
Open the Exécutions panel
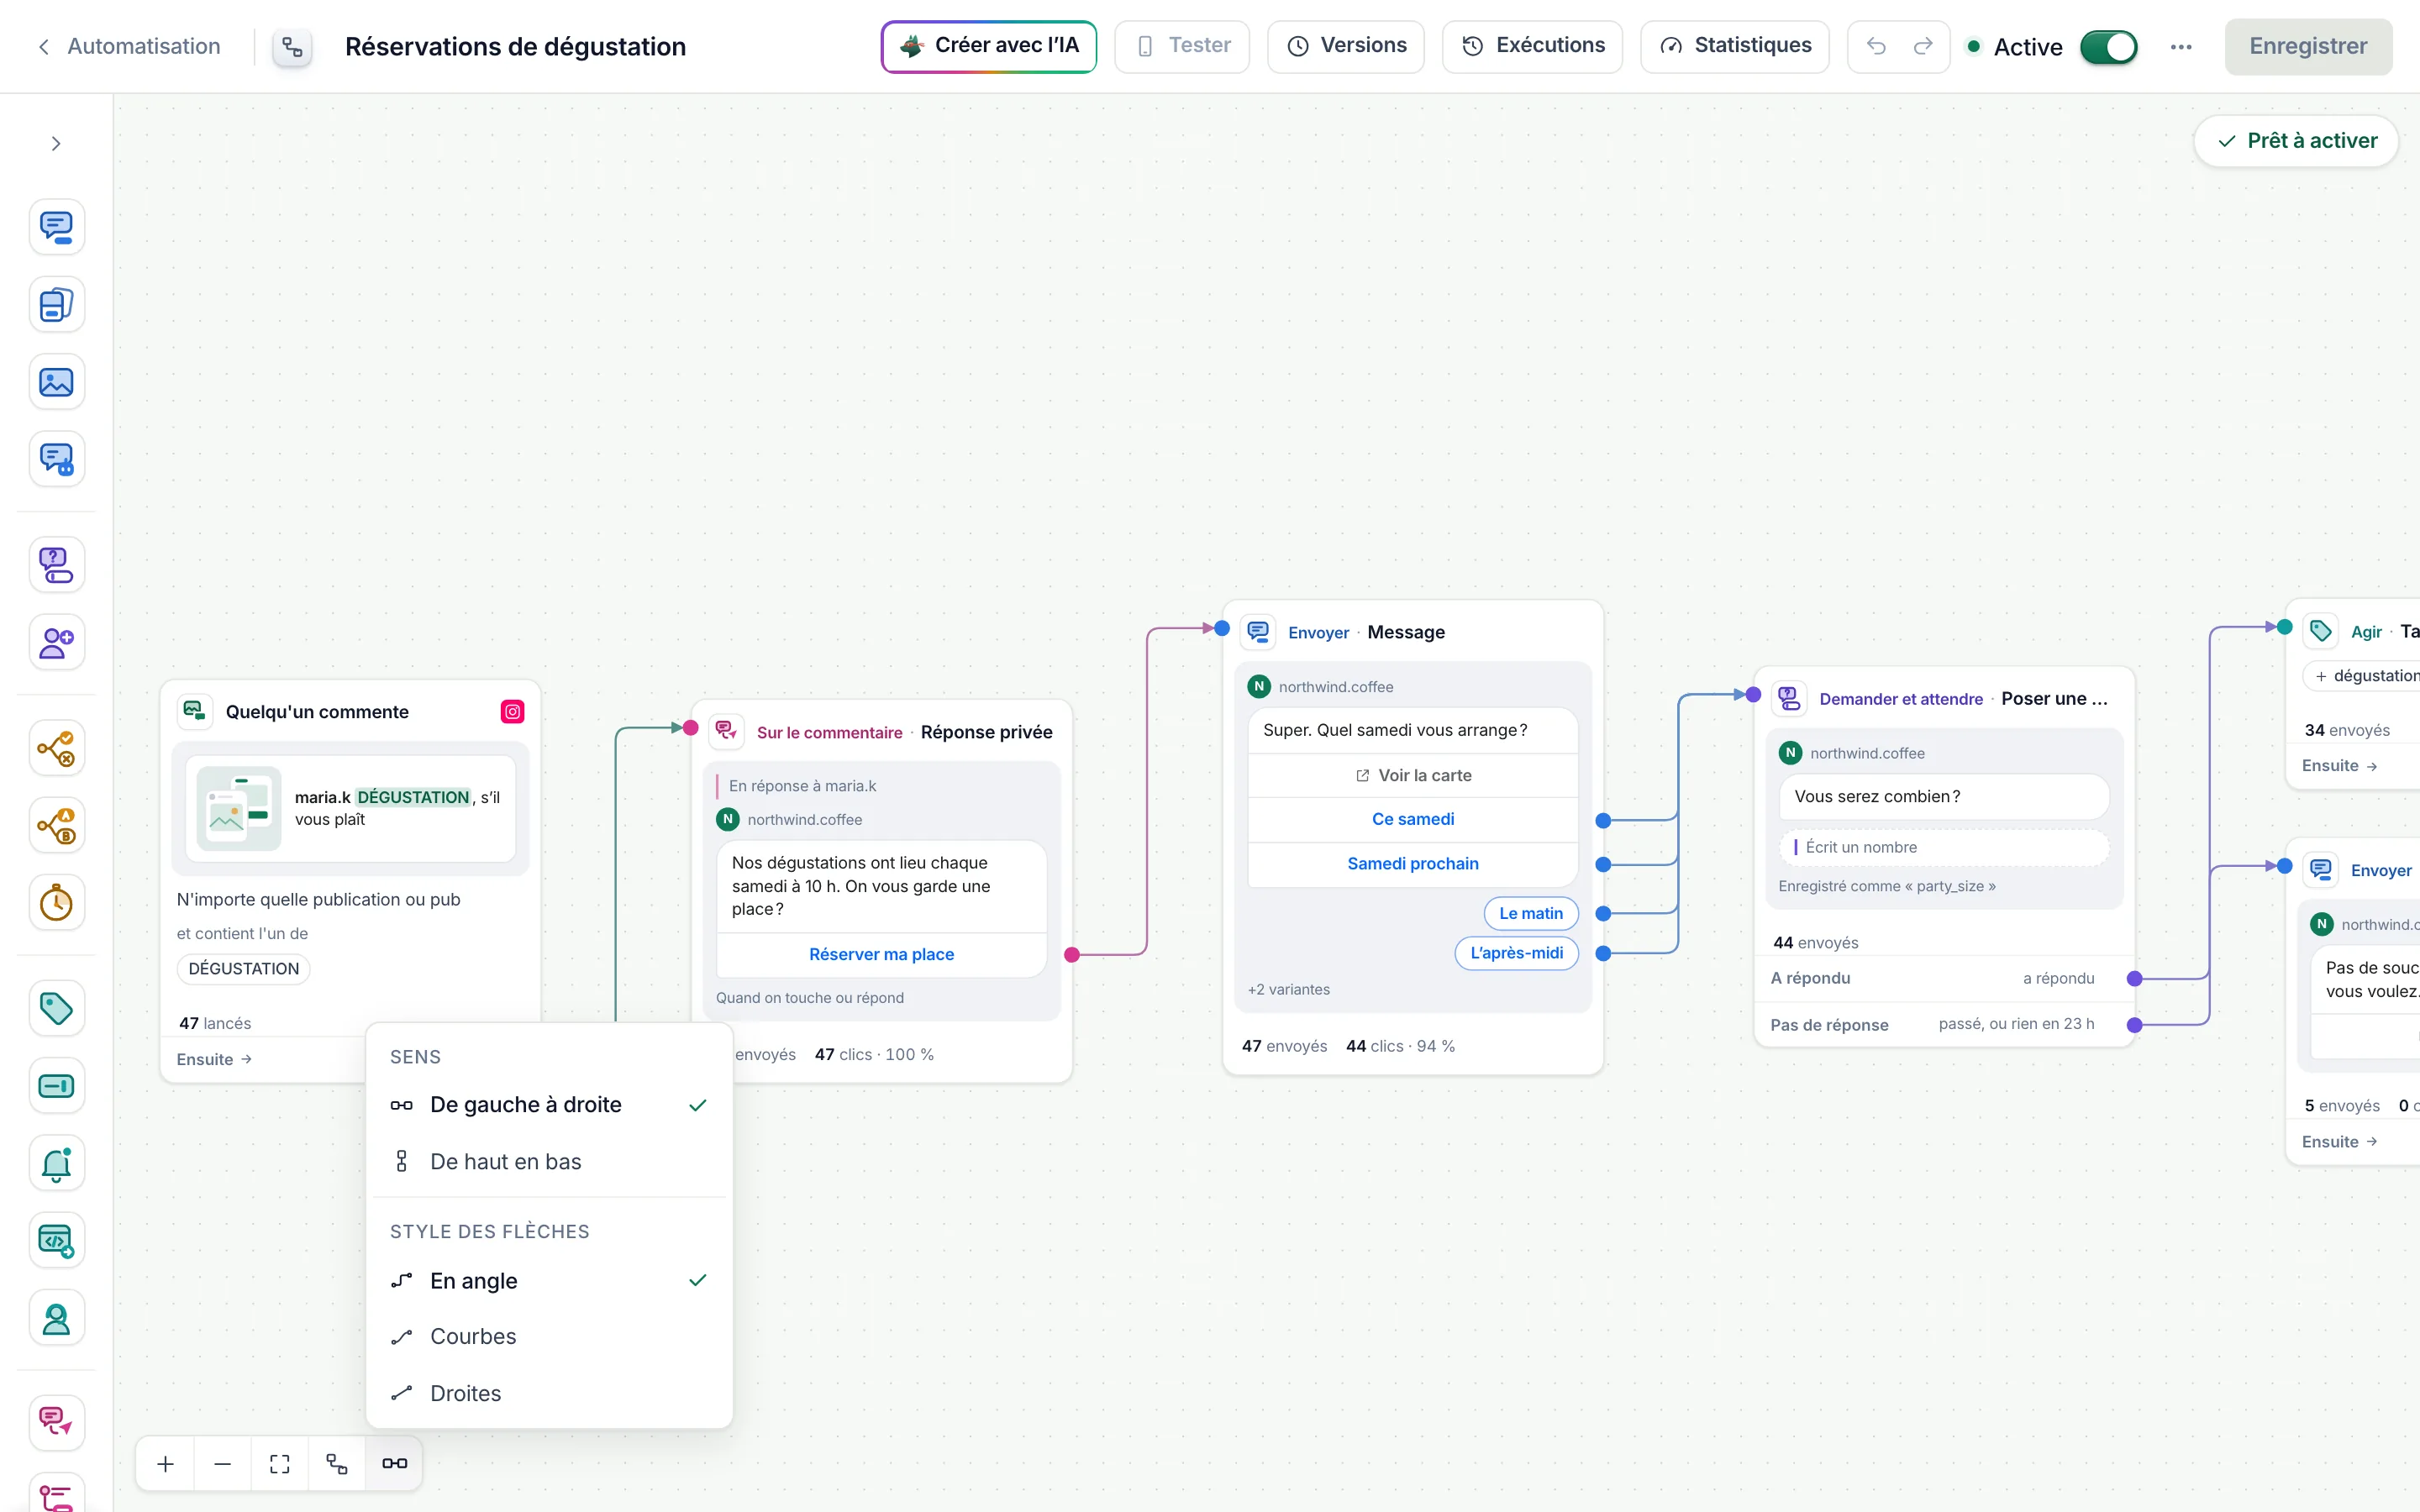(x=1532, y=46)
